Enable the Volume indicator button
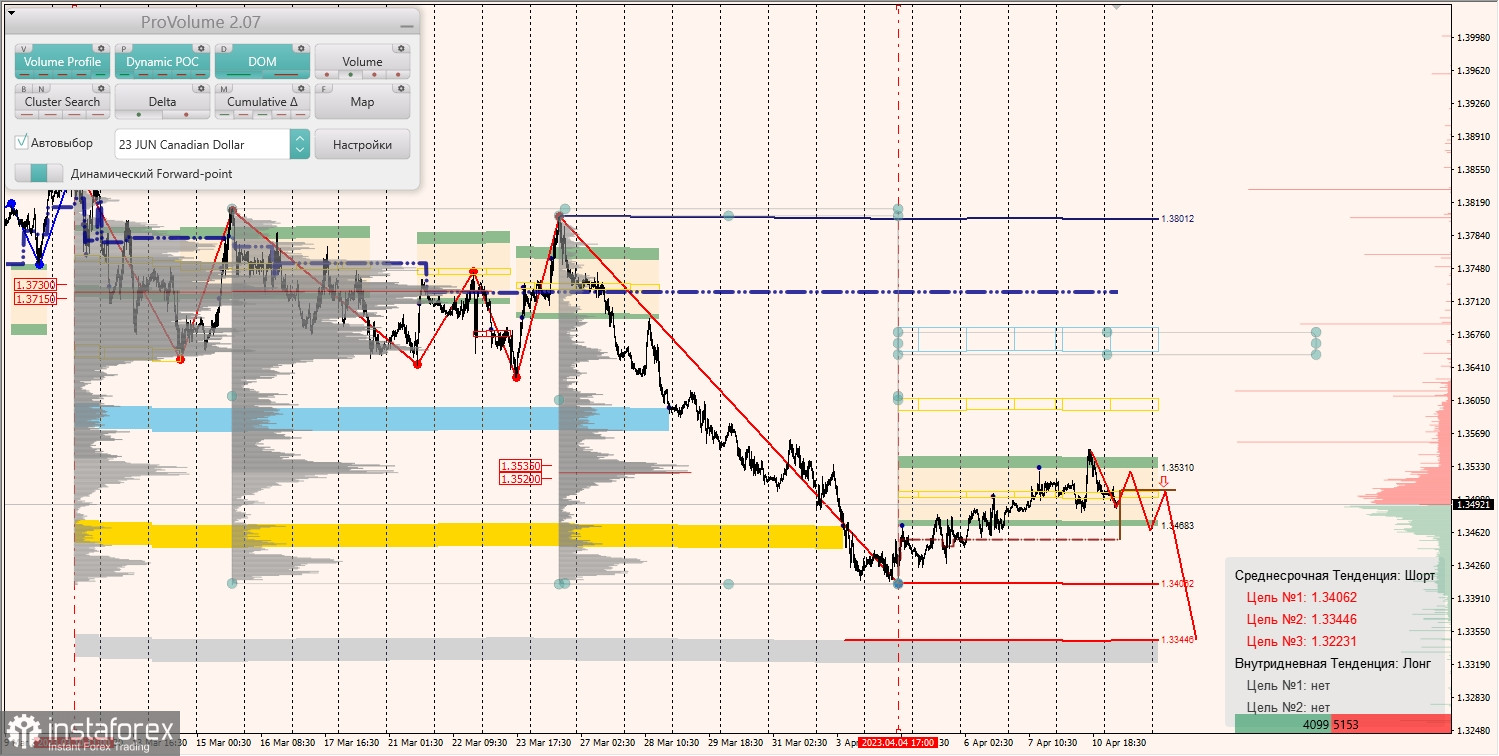Screen dimensions: 1499x756 click(x=362, y=62)
